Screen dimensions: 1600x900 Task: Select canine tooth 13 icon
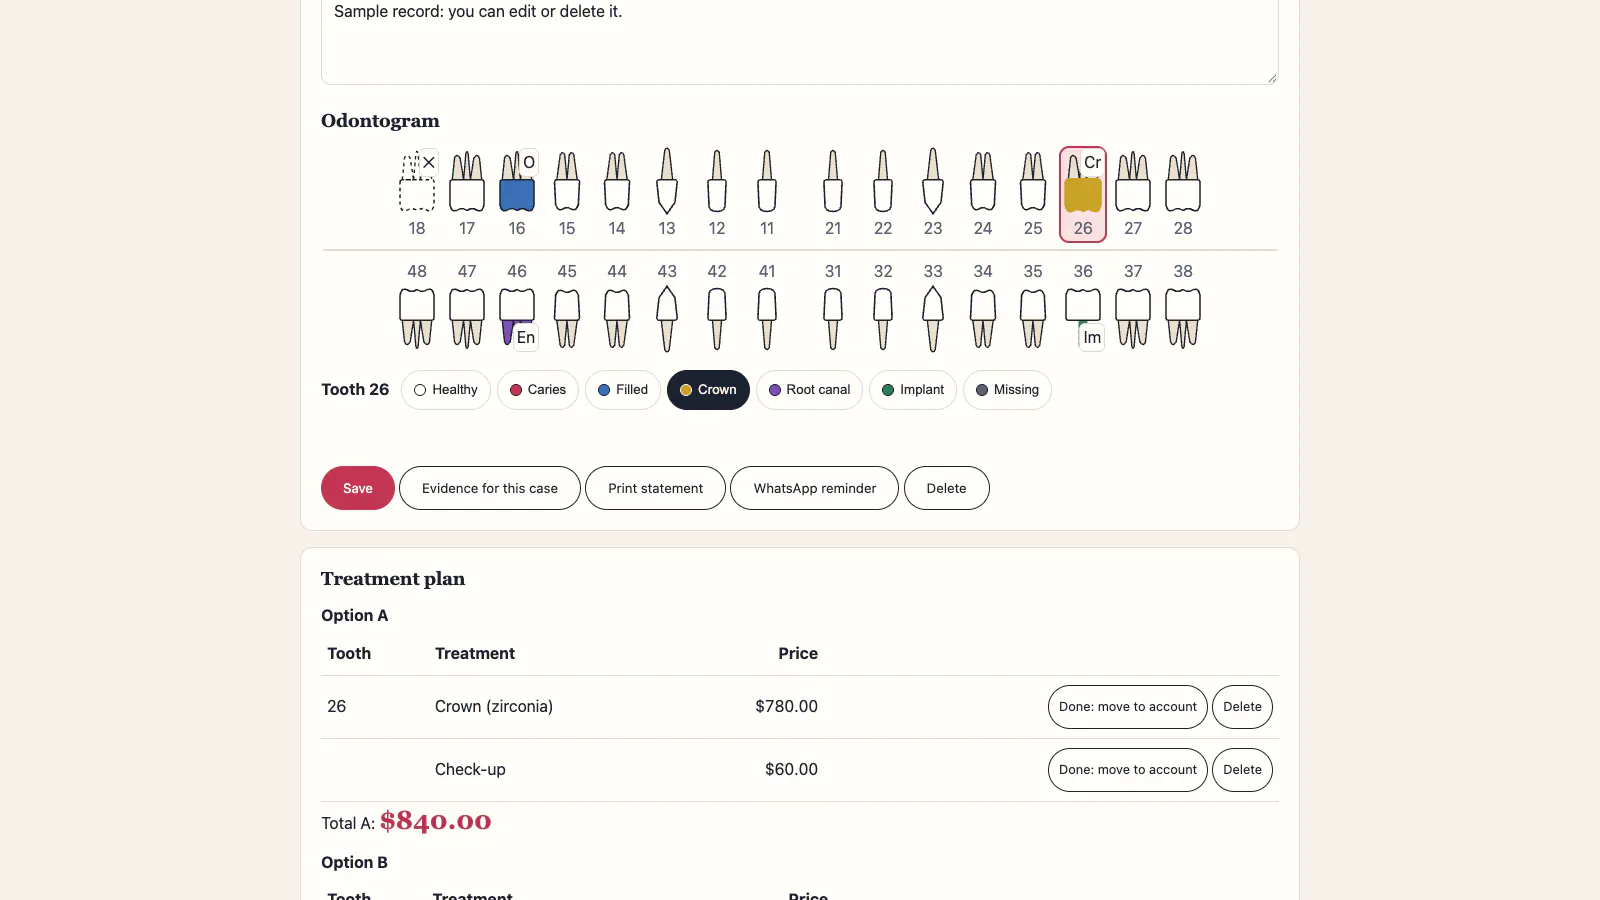point(667,194)
